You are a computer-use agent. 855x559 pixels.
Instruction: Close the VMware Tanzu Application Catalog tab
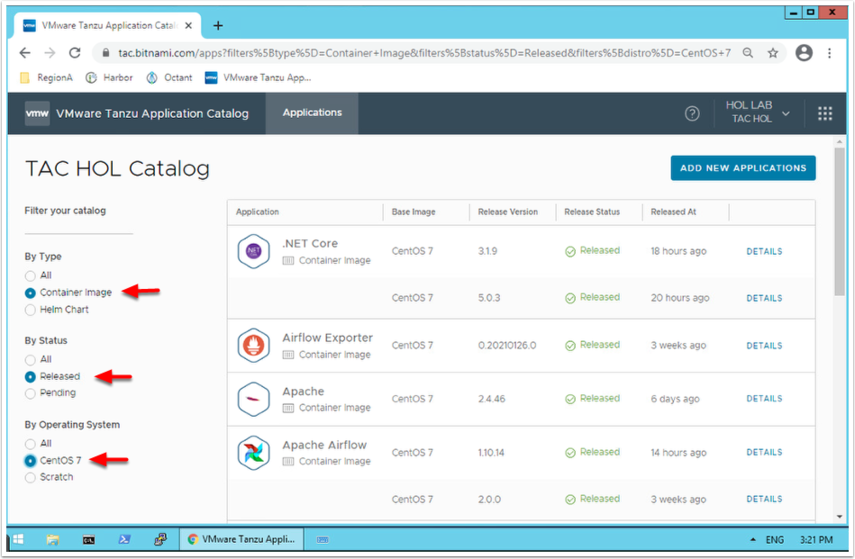tap(188, 26)
